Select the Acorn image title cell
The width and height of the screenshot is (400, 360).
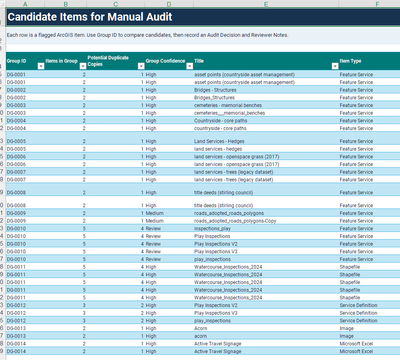[266, 328]
